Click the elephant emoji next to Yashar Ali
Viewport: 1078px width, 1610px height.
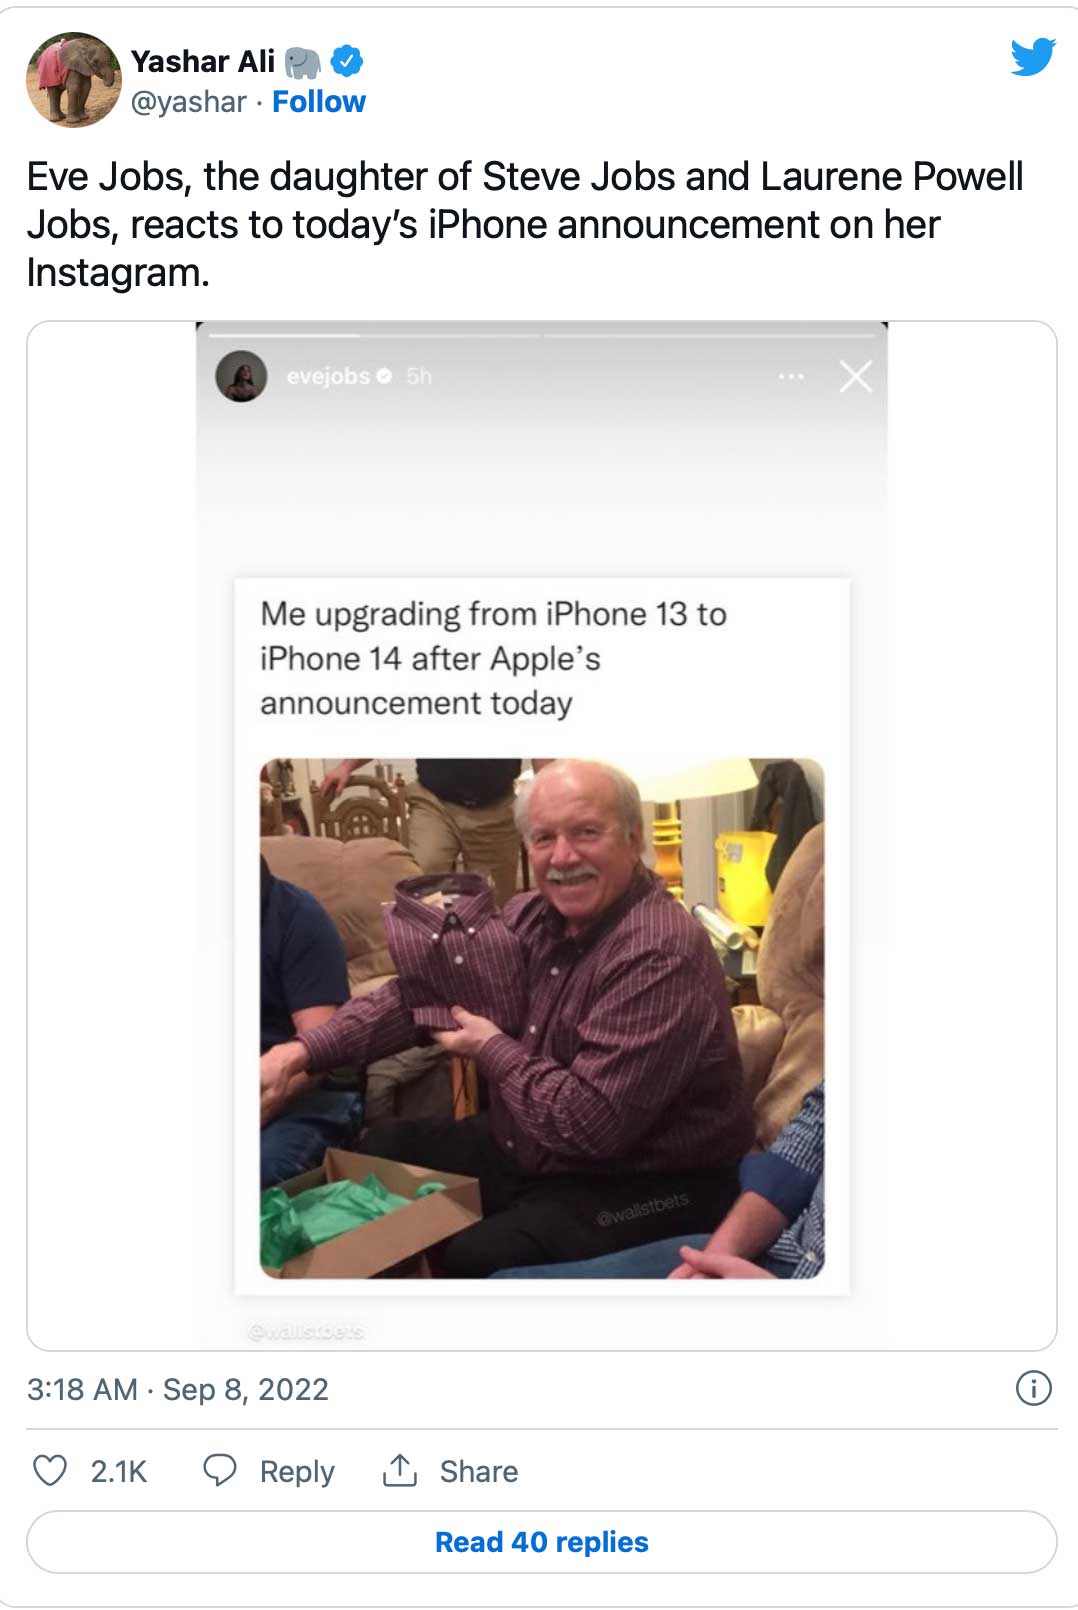pyautogui.click(x=302, y=62)
